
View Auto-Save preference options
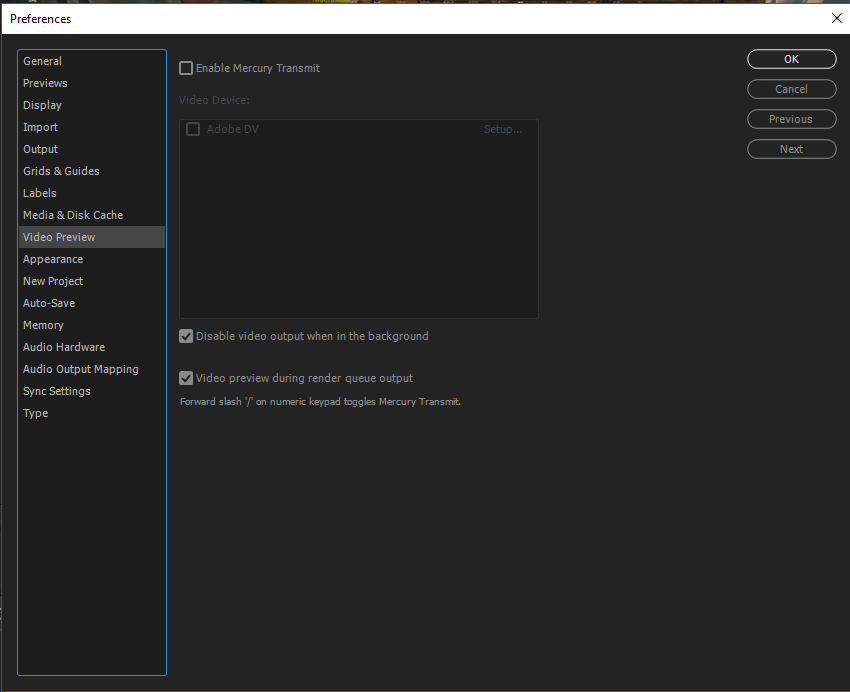[47, 303]
